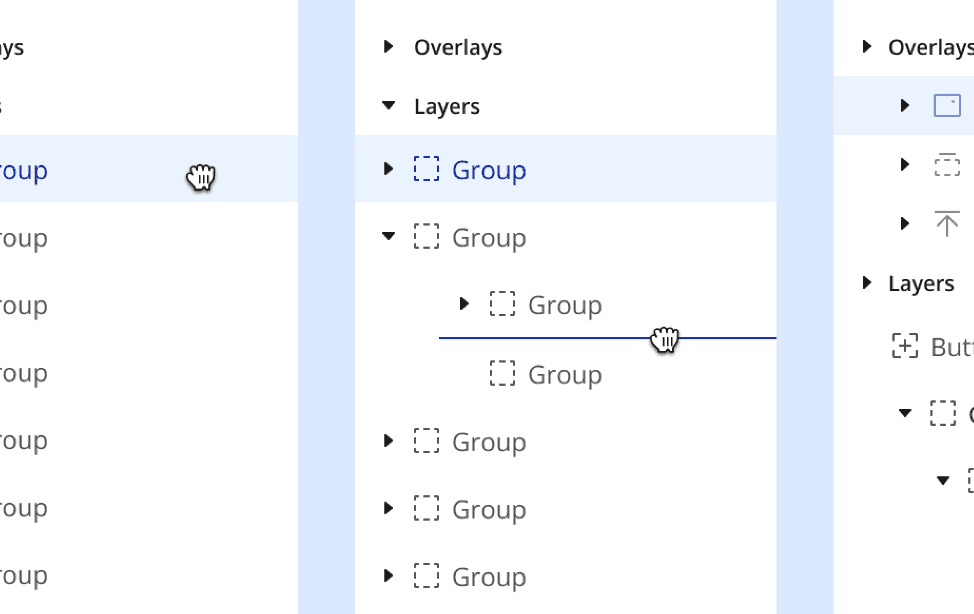
Task: Click the blue dashed Group icon
Action: coord(427,169)
